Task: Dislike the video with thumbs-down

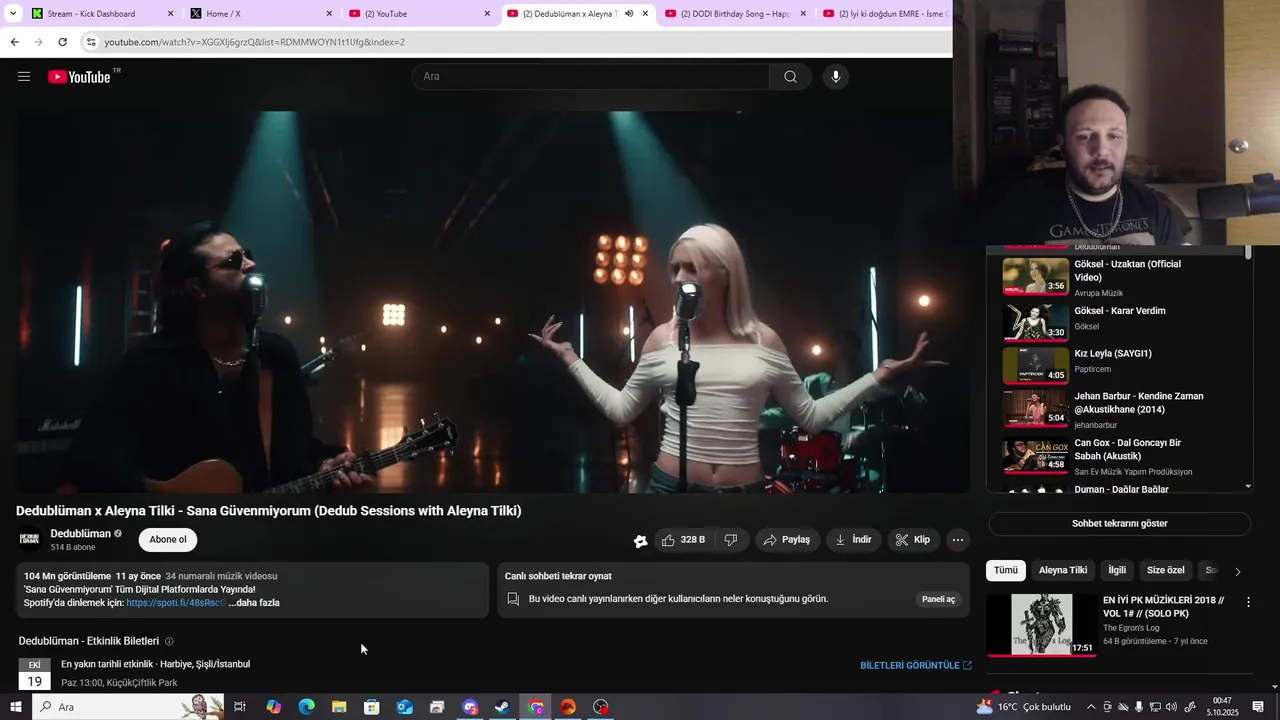Action: (731, 540)
